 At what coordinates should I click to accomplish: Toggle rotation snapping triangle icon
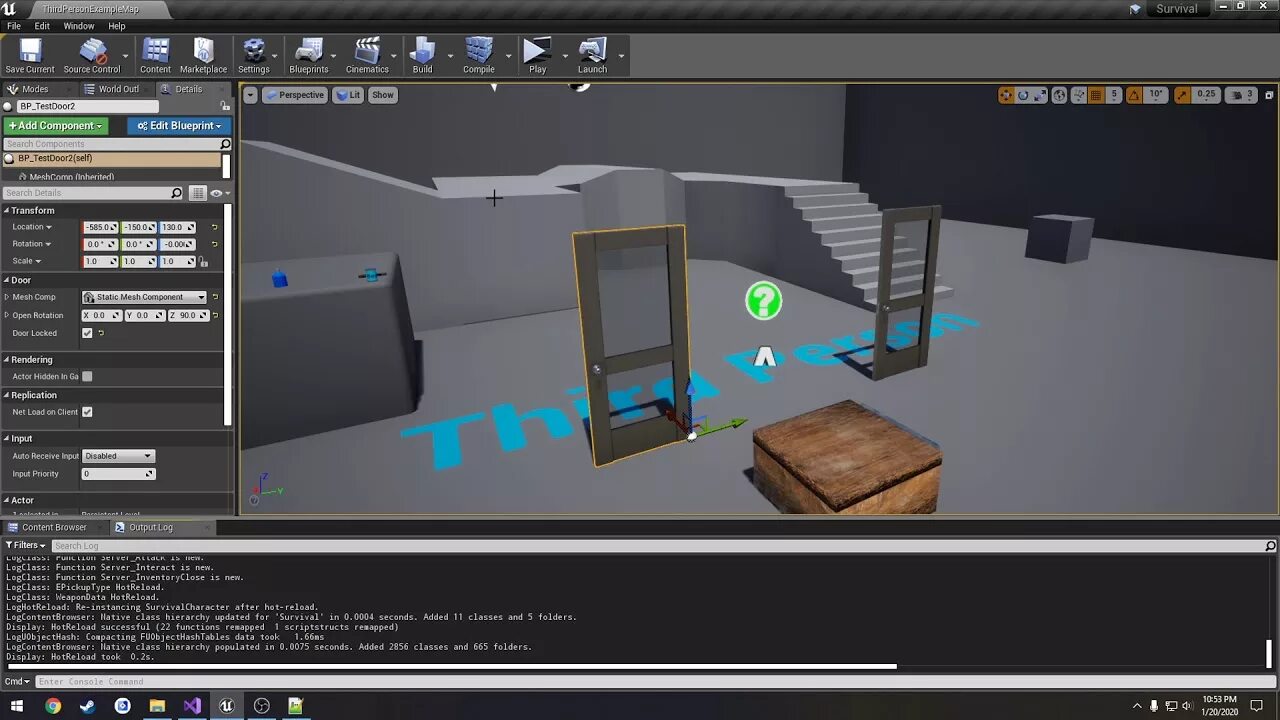1134,95
